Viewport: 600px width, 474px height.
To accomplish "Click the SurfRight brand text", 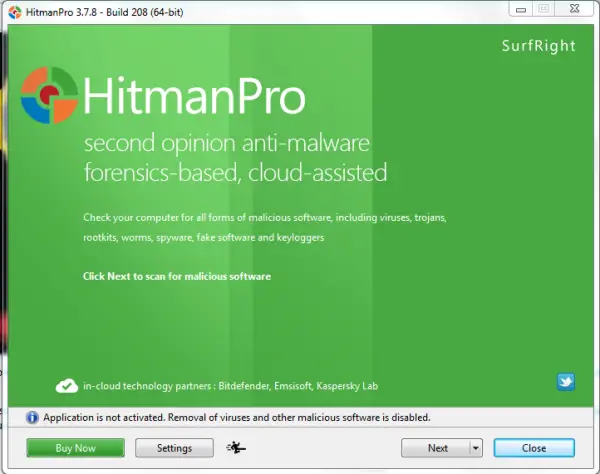I will 538,46.
